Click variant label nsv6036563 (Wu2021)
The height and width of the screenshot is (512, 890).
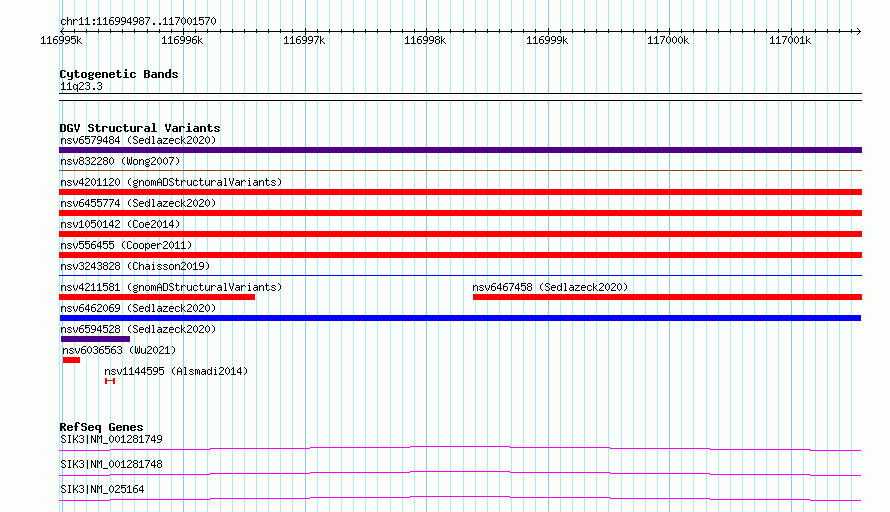(x=119, y=350)
